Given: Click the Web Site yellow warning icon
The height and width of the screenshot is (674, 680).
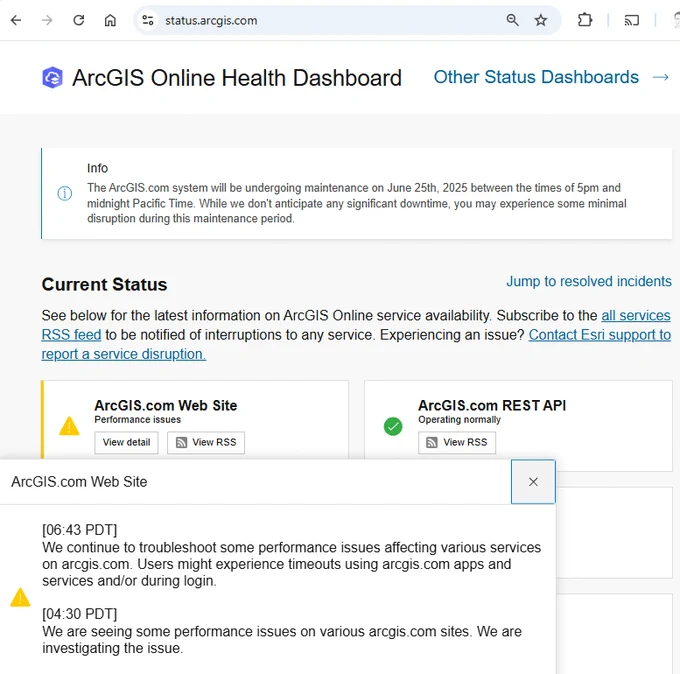Looking at the screenshot, I should tap(69, 426).
